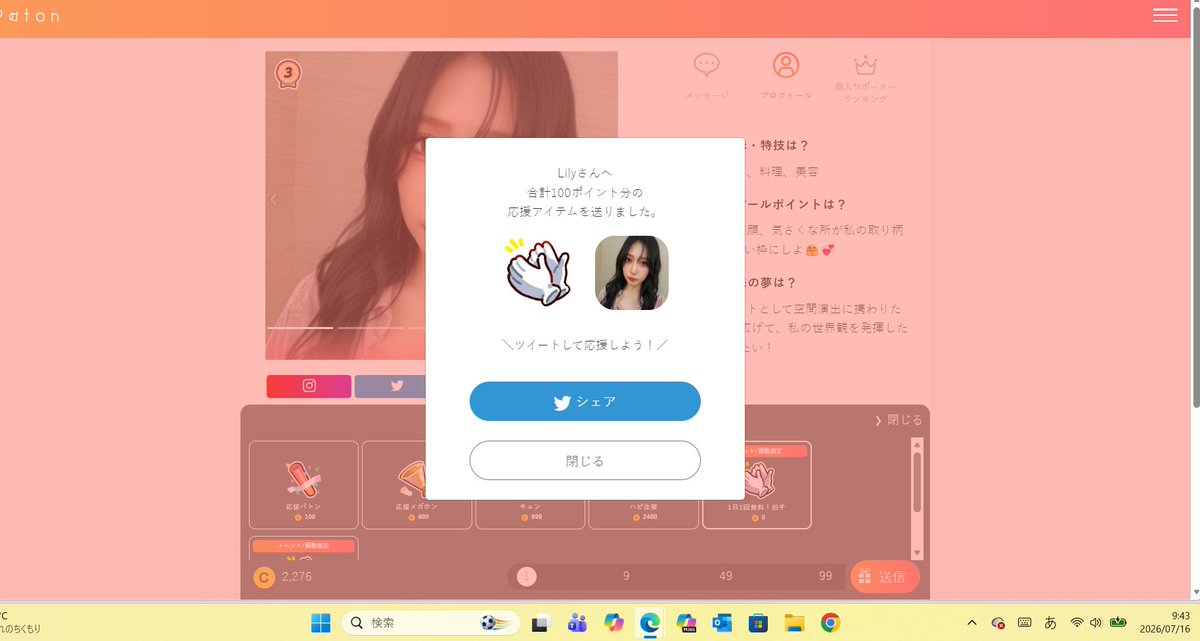Select quantity 1 on the count selector
This screenshot has width=1200, height=641.
527,576
